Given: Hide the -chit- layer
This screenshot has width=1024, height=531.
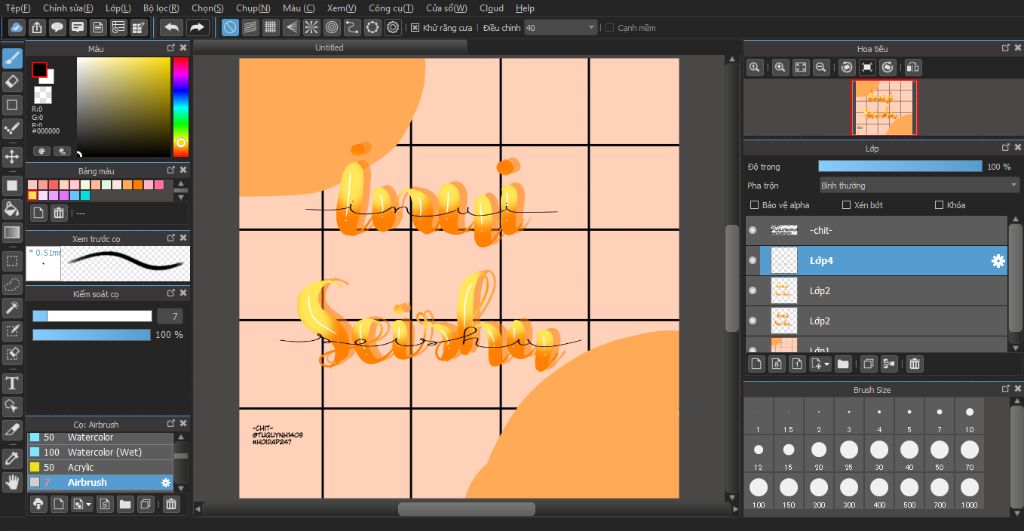Looking at the screenshot, I should coord(752,231).
